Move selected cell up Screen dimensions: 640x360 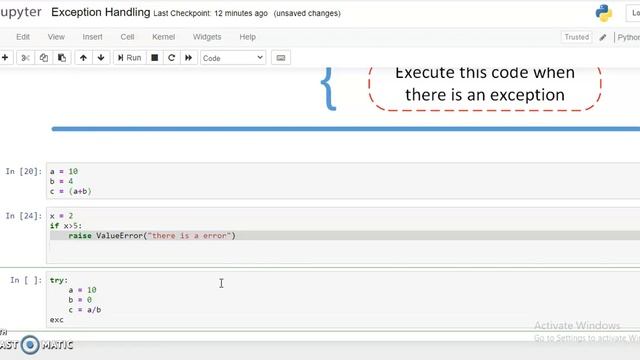pos(83,58)
